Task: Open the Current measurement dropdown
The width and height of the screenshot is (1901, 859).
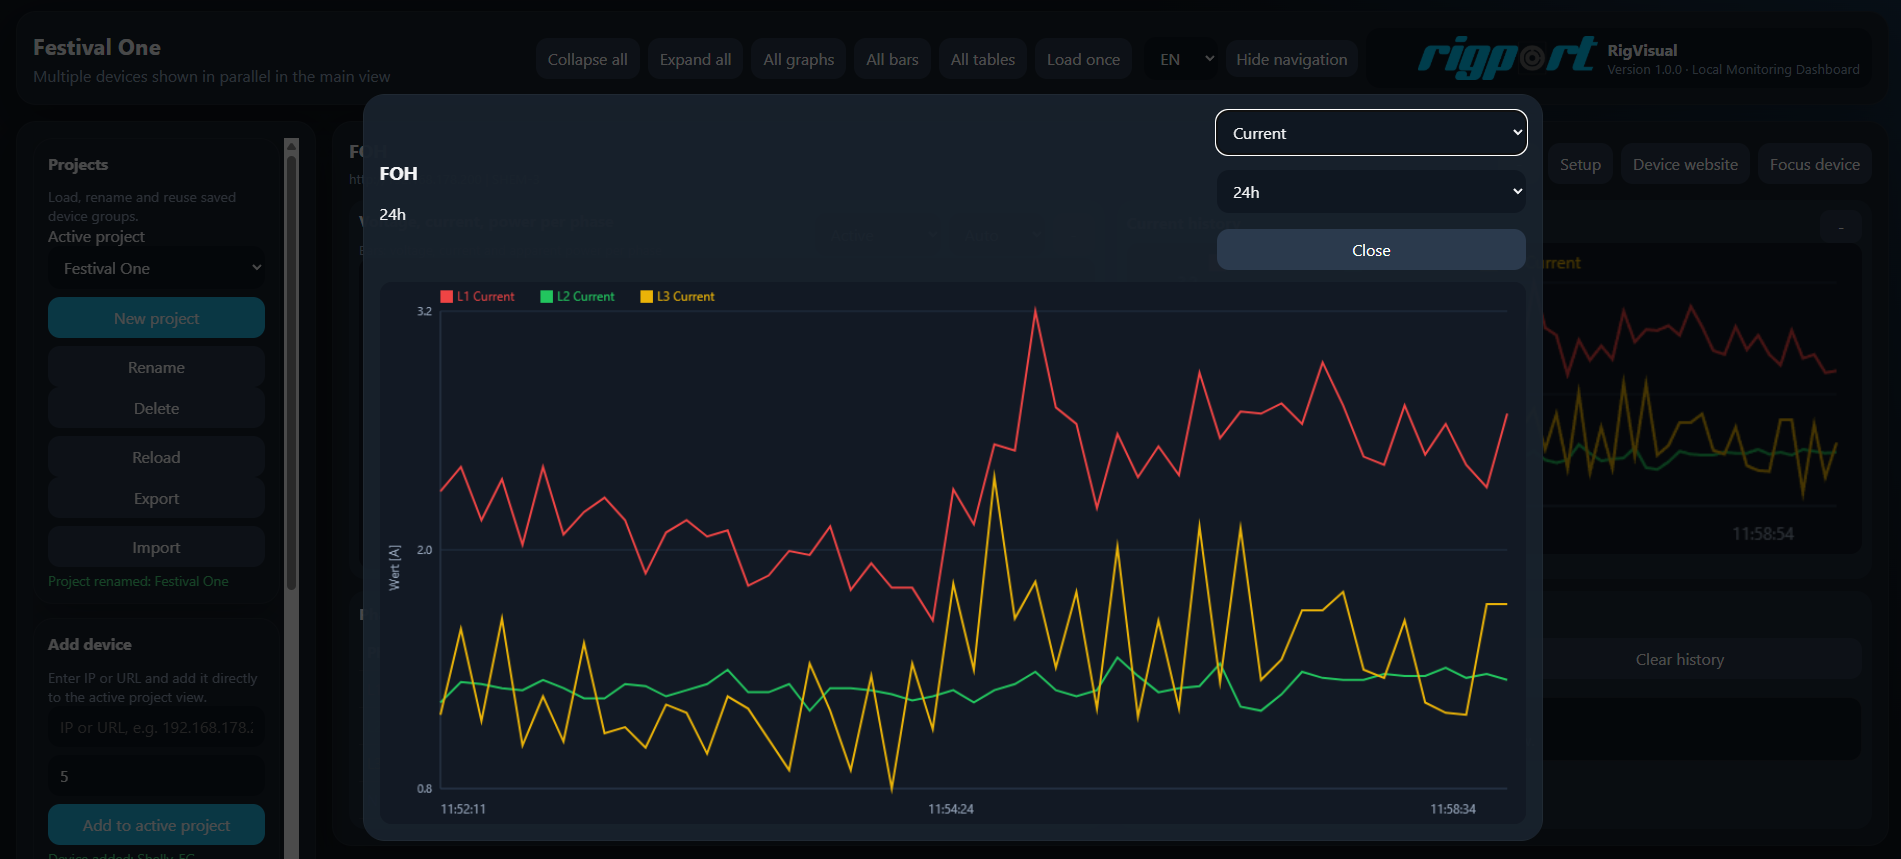Action: pyautogui.click(x=1370, y=133)
